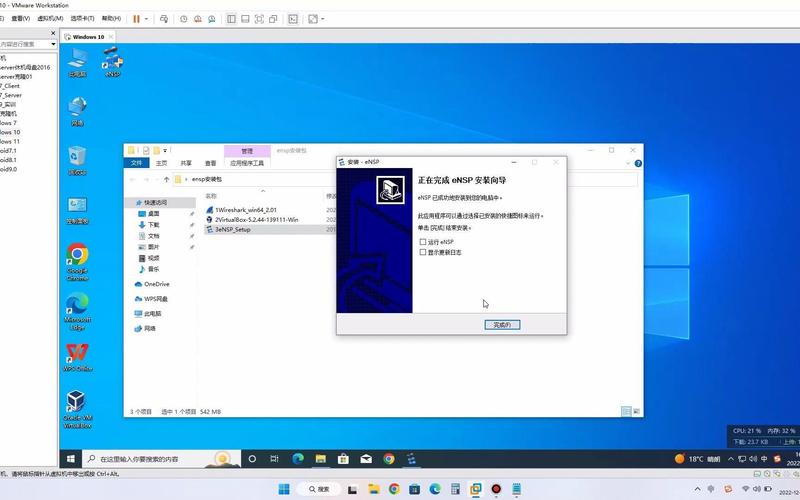Select the Windows 11 entry in VM library
Image resolution: width=800 pixels, height=500 pixels.
(10, 141)
